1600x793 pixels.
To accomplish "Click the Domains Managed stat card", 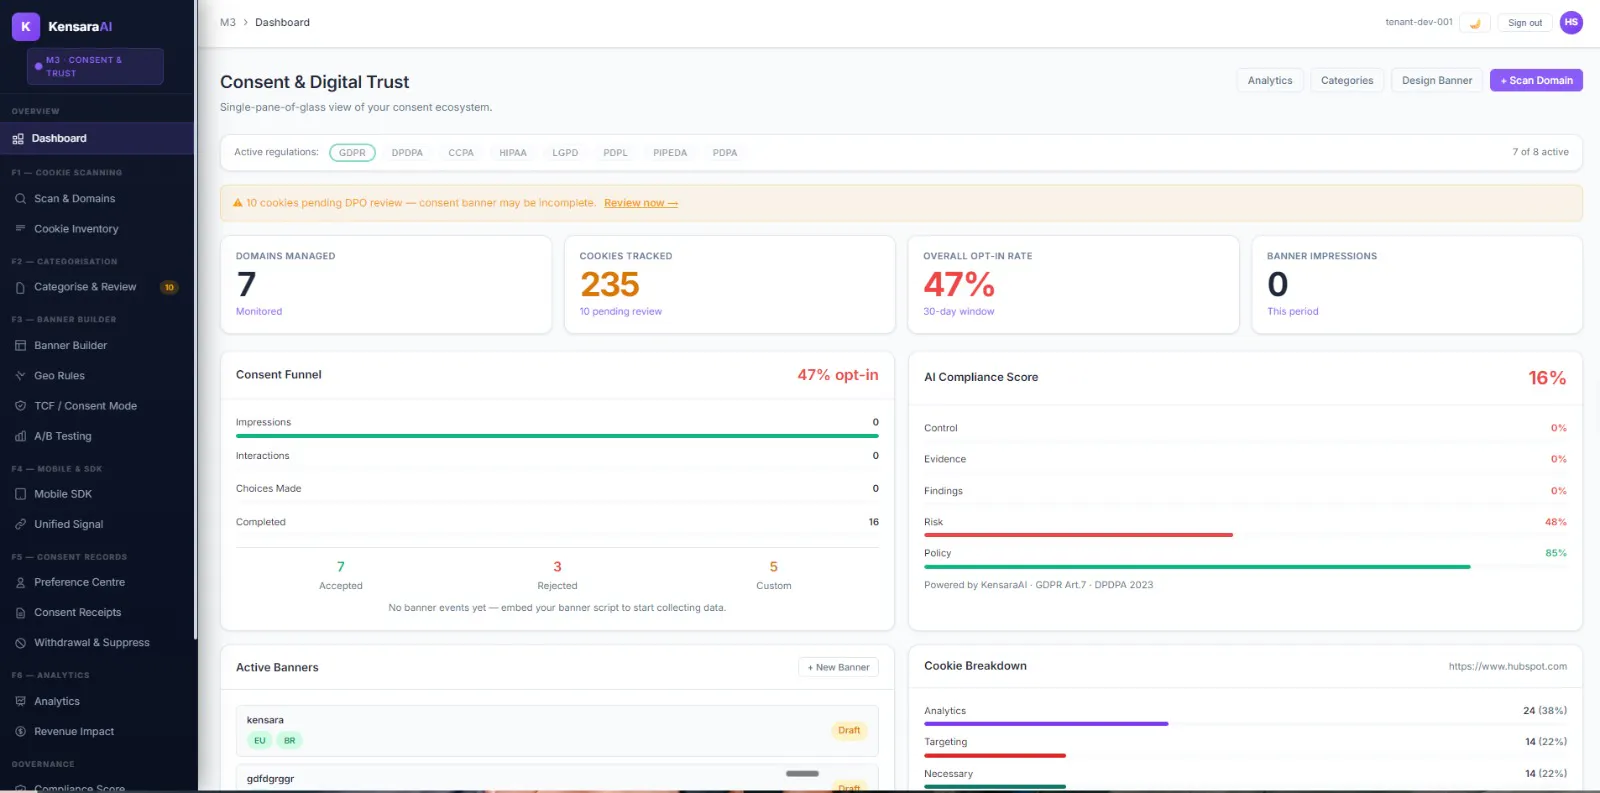I will [x=386, y=285].
